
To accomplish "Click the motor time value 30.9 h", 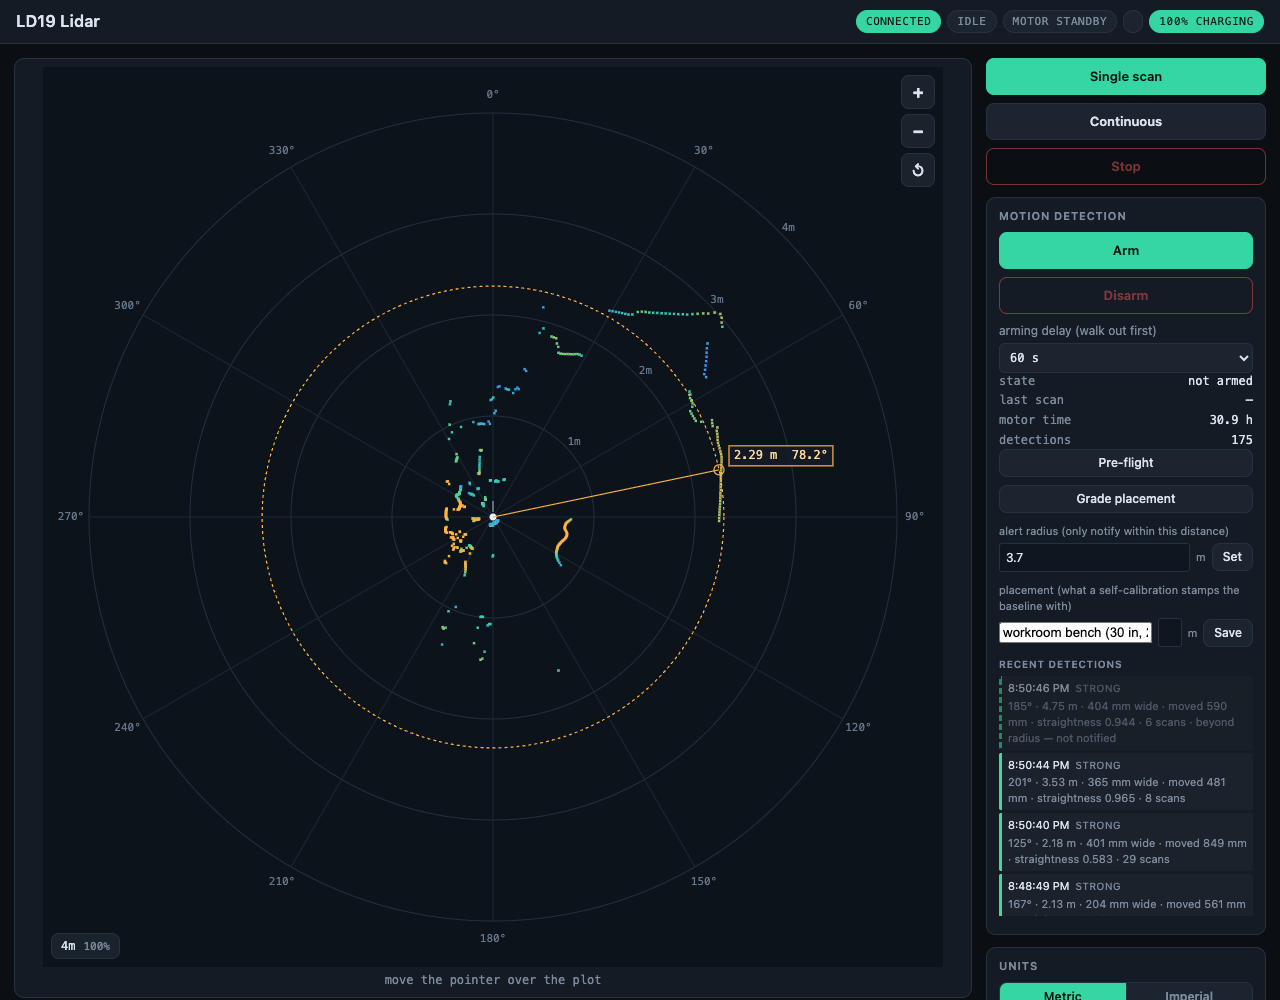I will pyautogui.click(x=1231, y=420).
